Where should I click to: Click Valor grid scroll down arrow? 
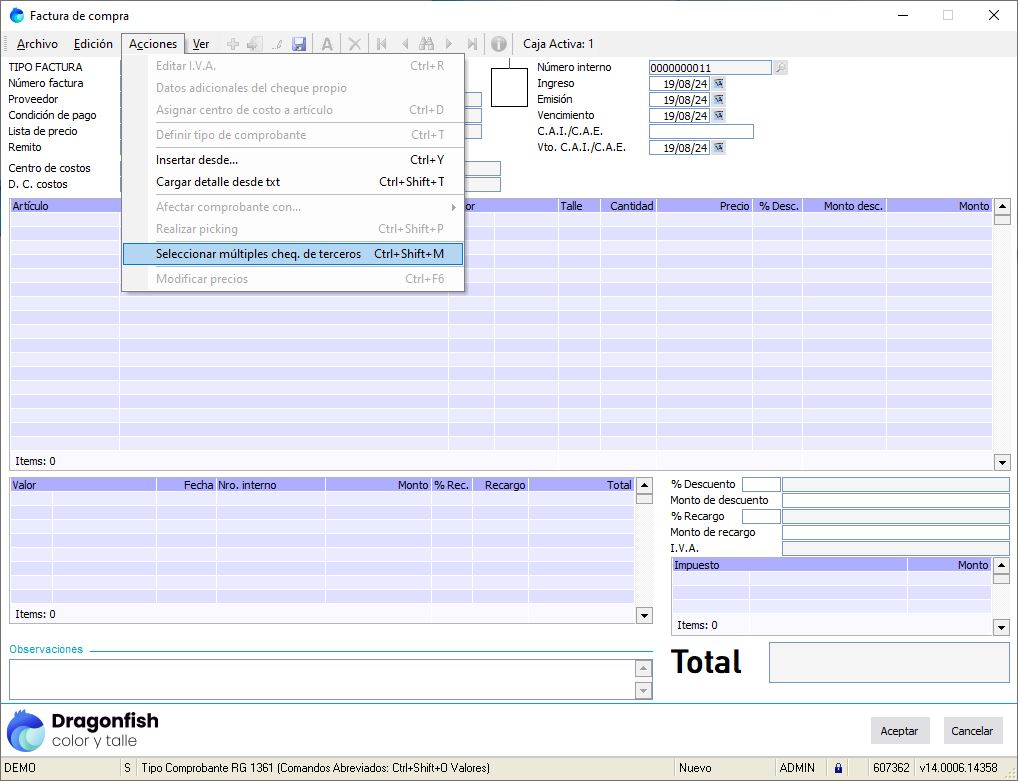[x=644, y=615]
